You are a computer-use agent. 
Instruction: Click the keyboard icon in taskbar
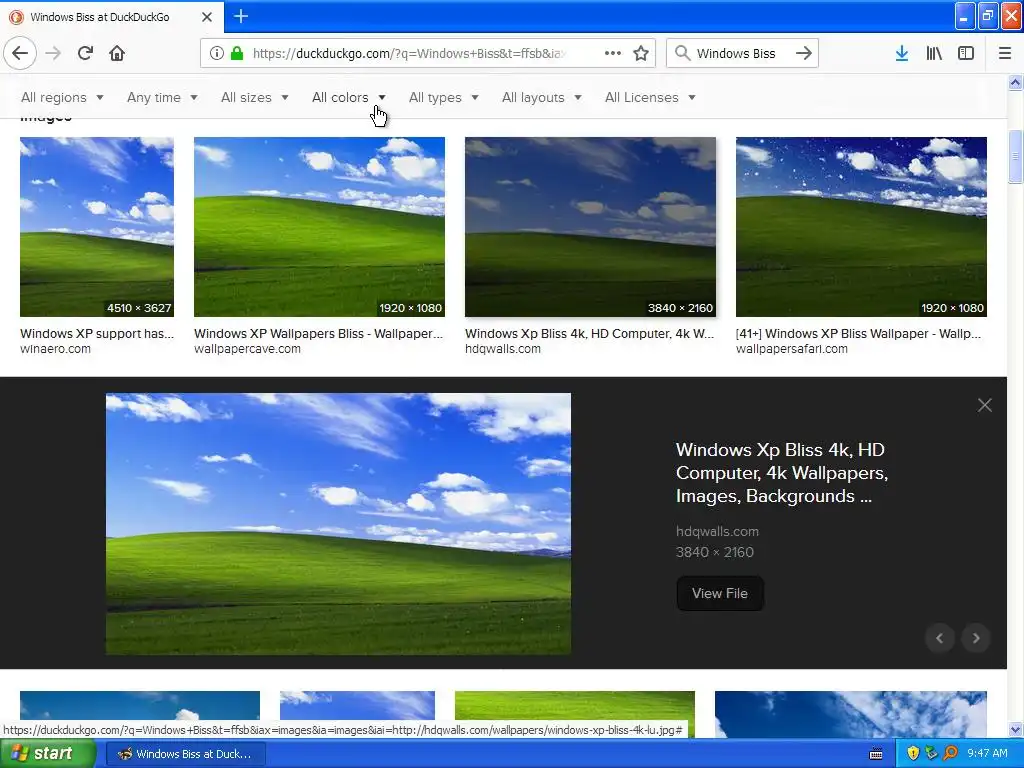tap(876, 754)
